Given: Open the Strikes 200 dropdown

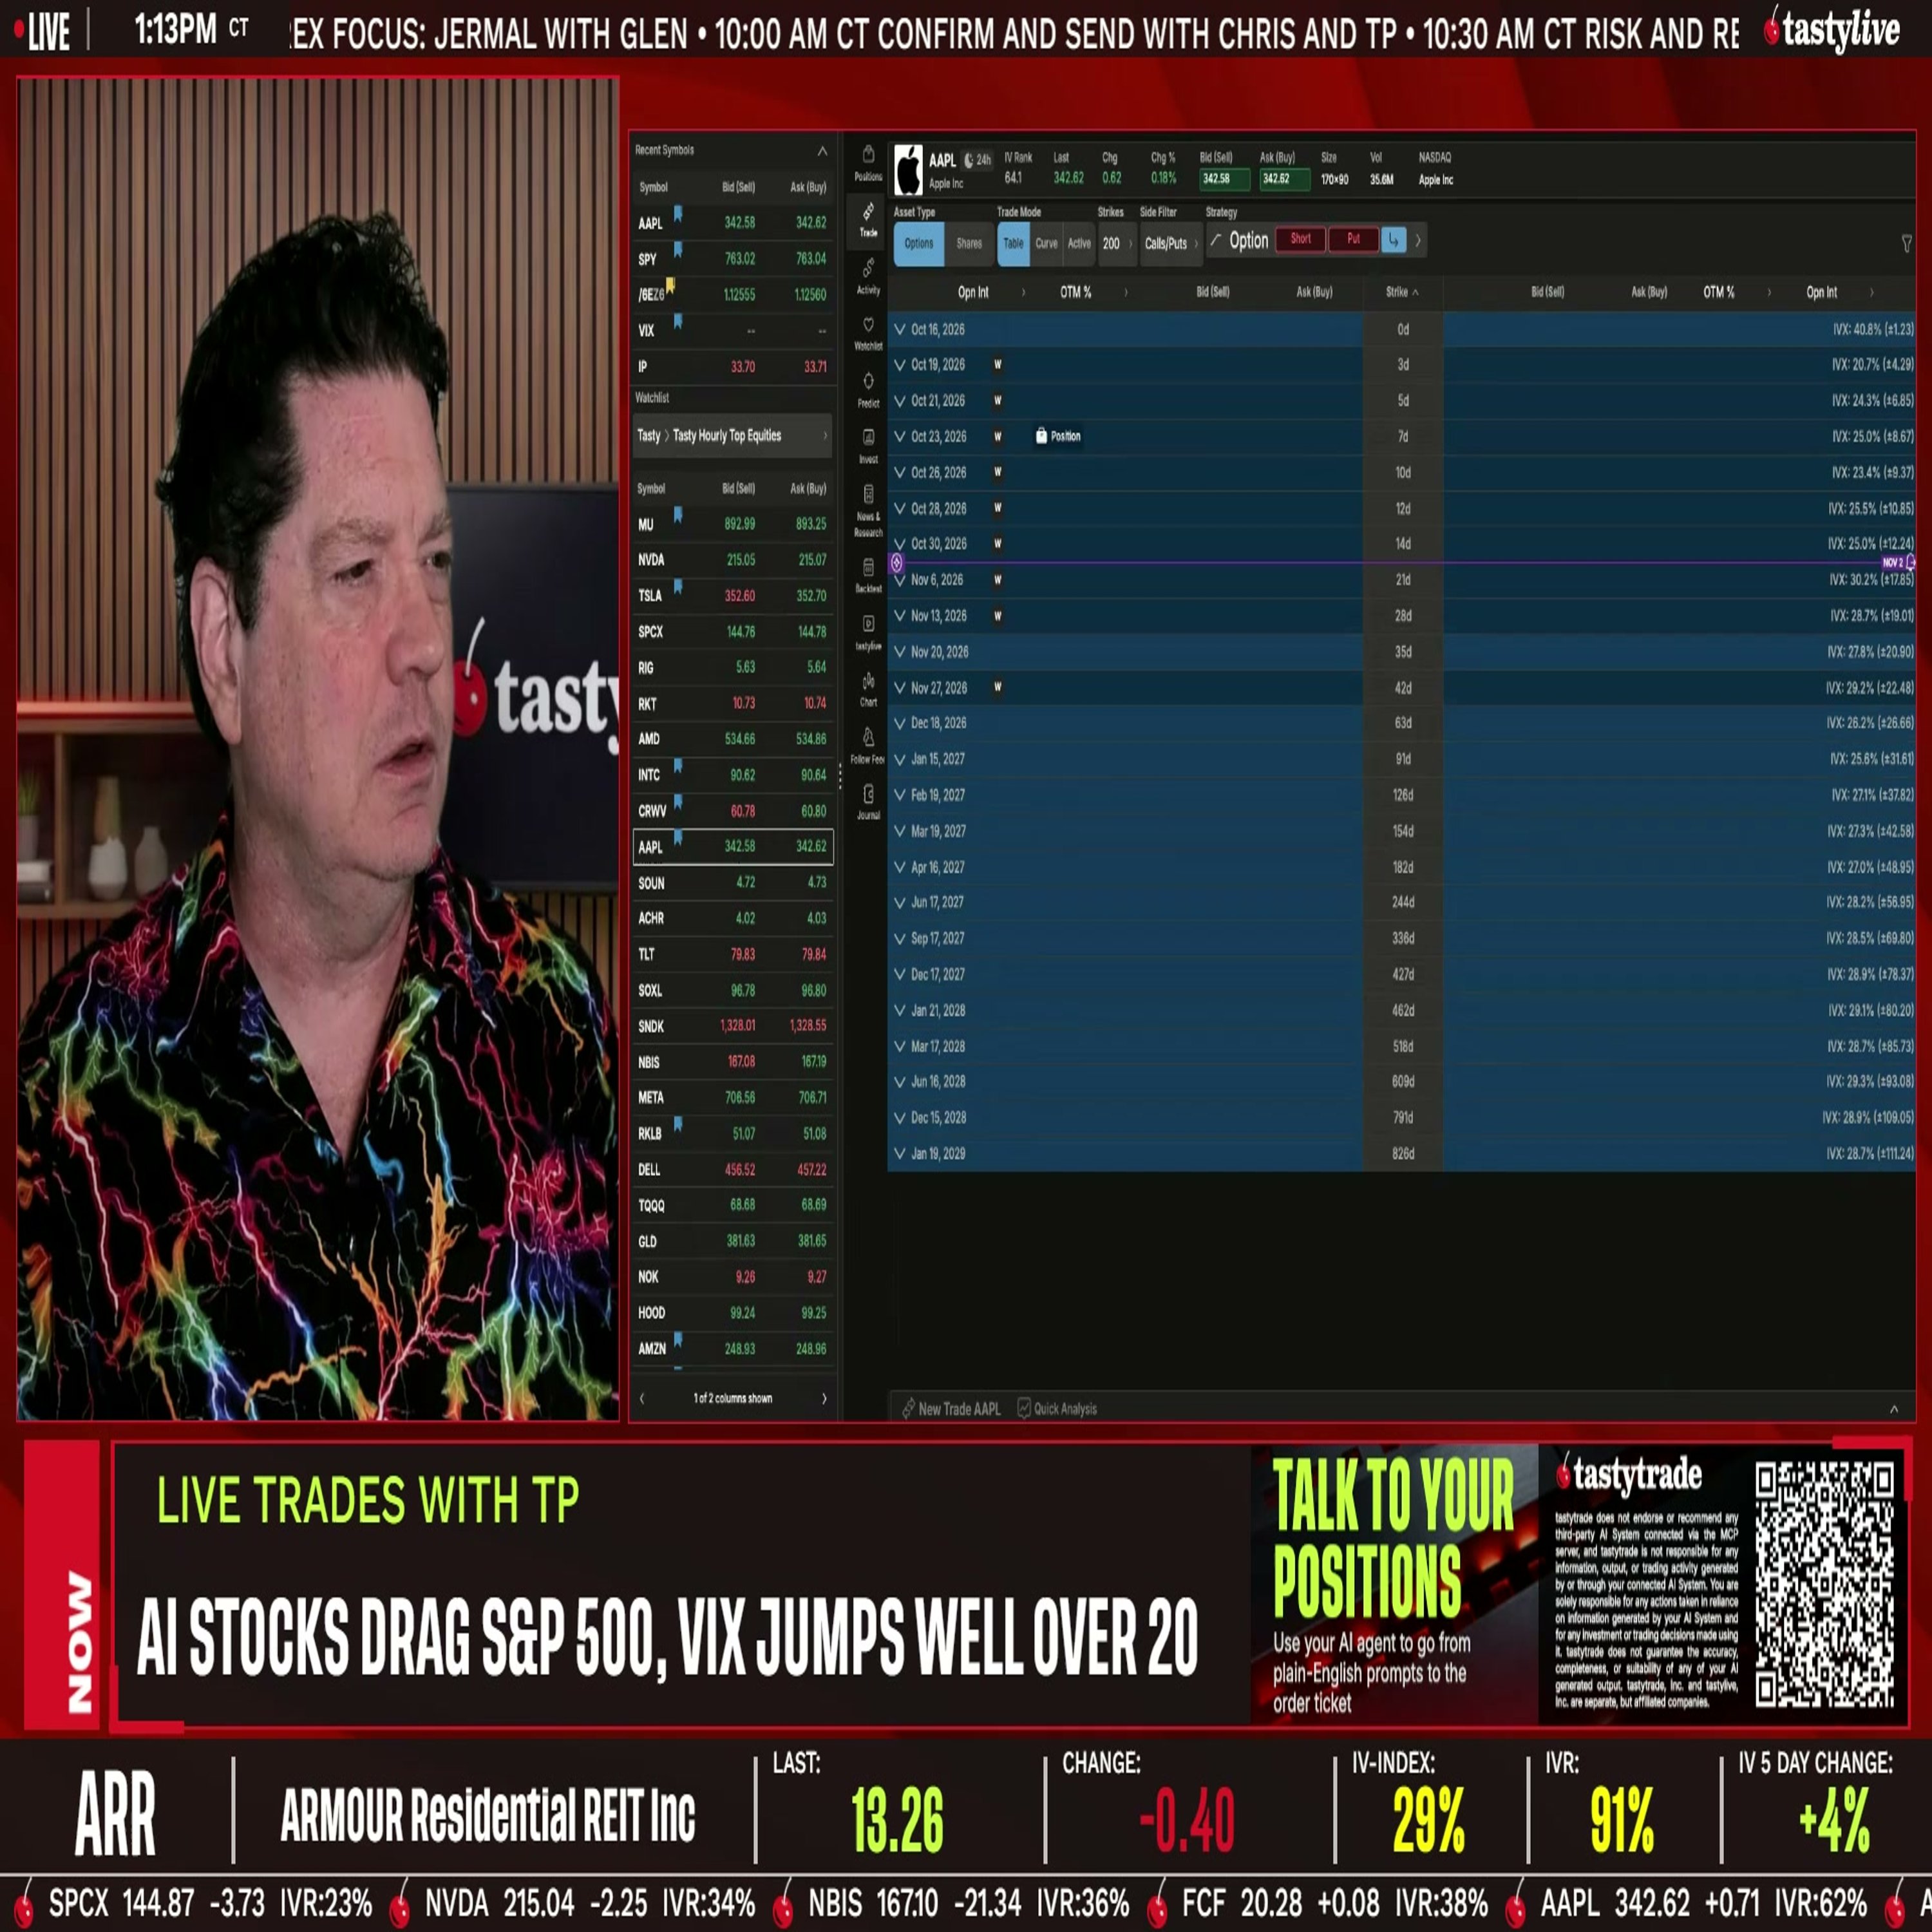Looking at the screenshot, I should pyautogui.click(x=1117, y=243).
